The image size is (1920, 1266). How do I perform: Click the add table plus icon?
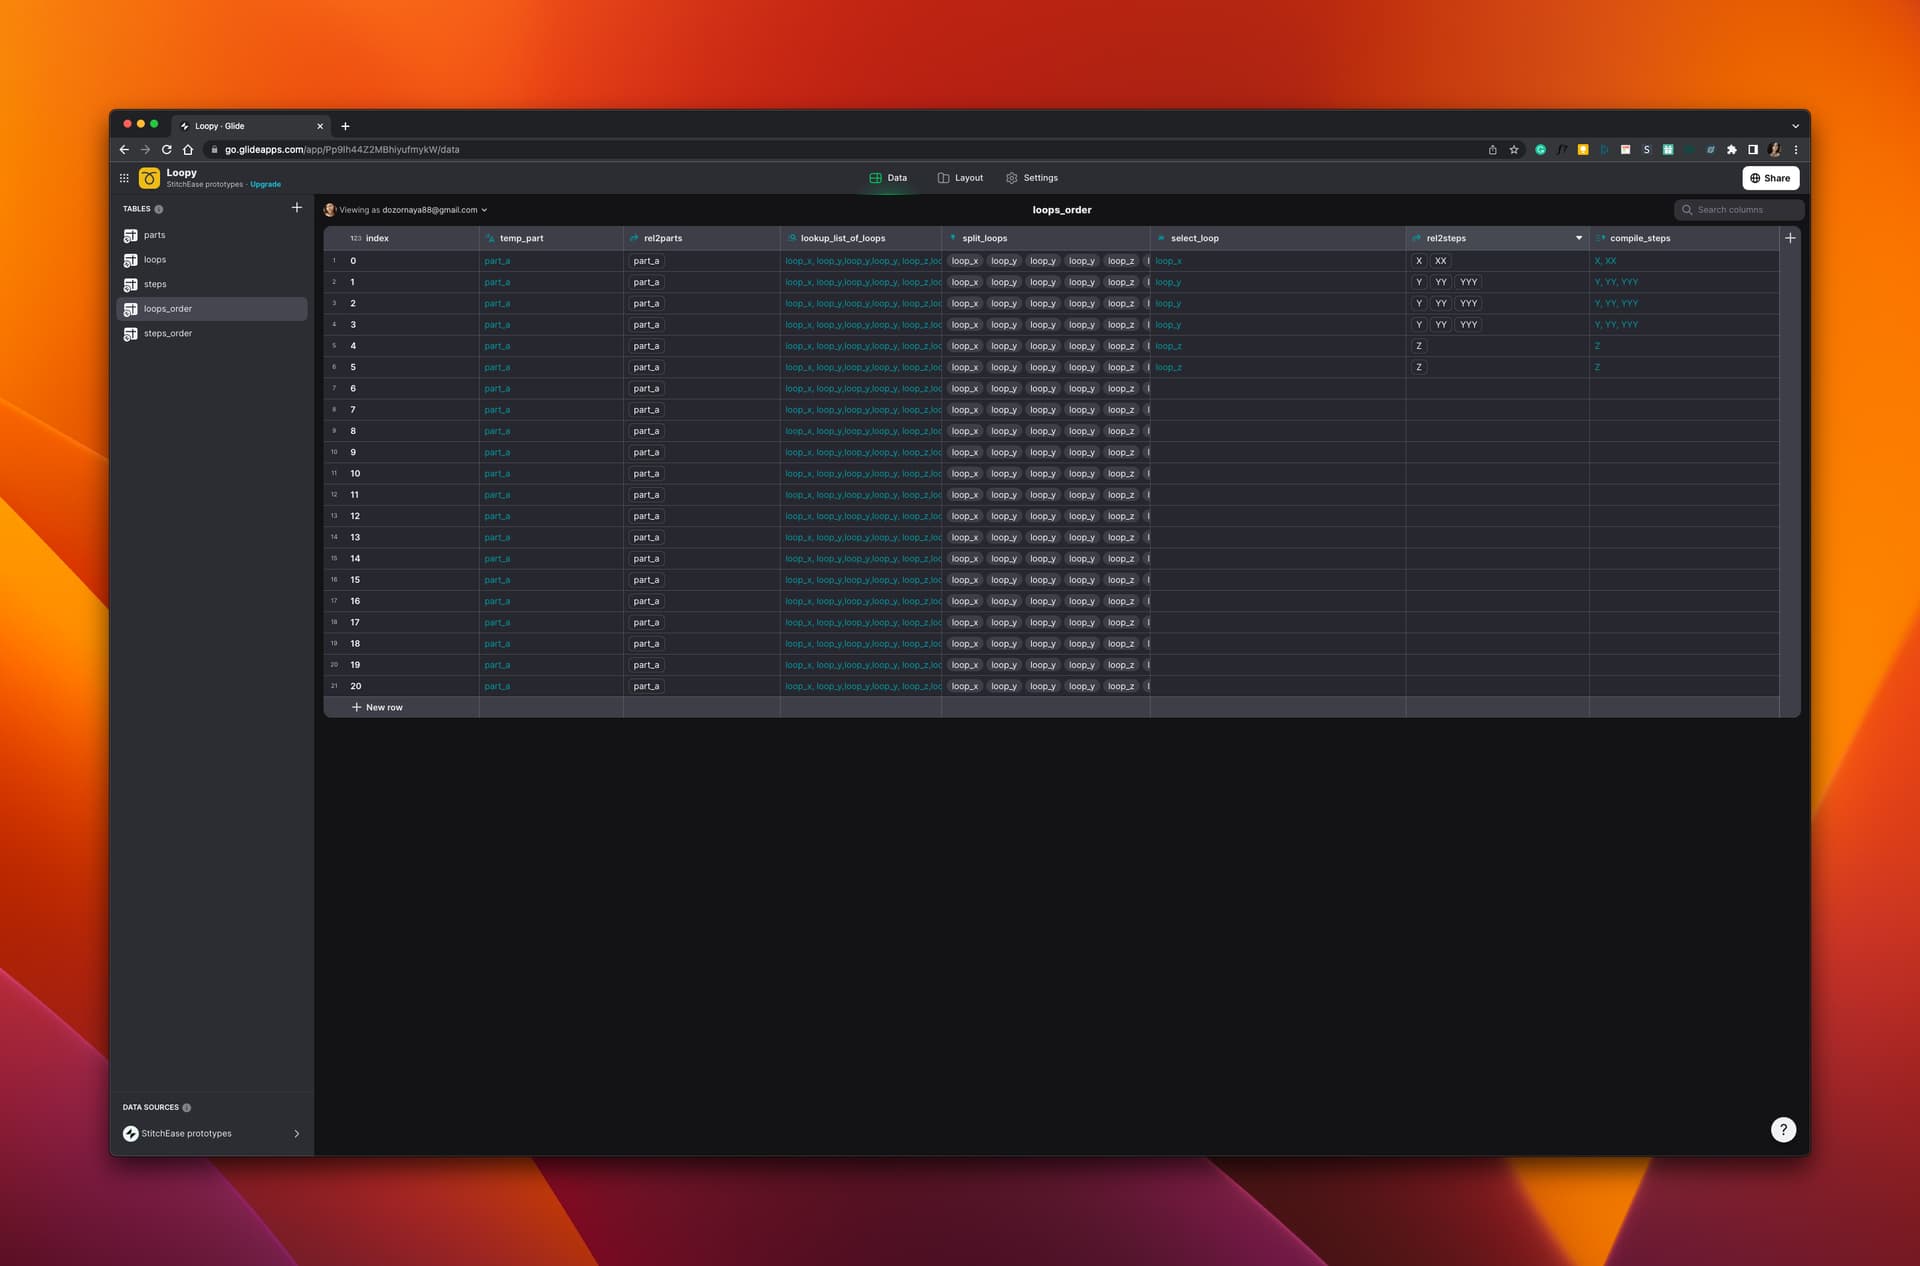[296, 208]
